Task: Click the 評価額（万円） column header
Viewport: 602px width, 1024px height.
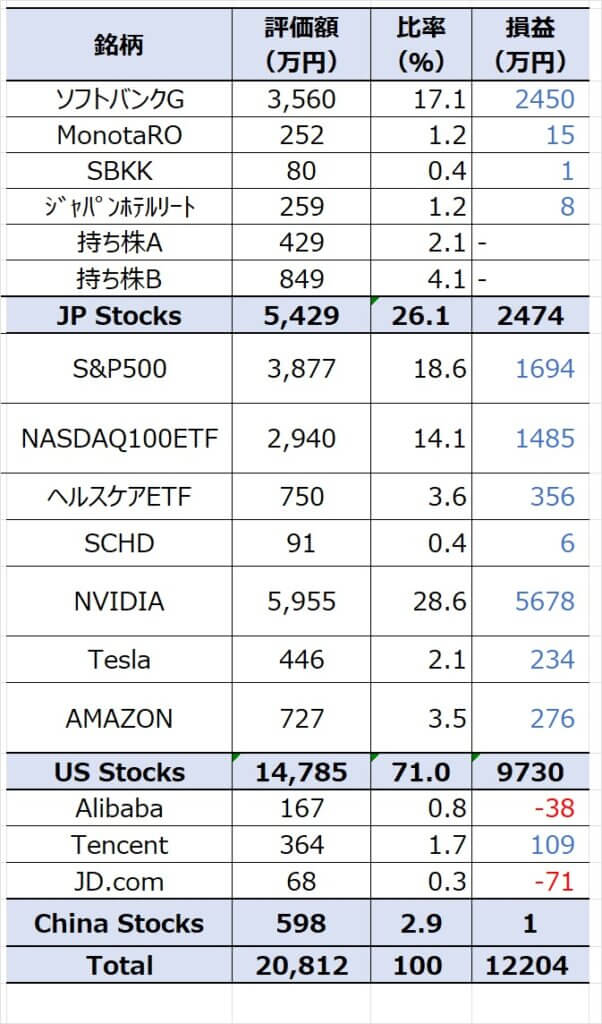Action: click(301, 45)
